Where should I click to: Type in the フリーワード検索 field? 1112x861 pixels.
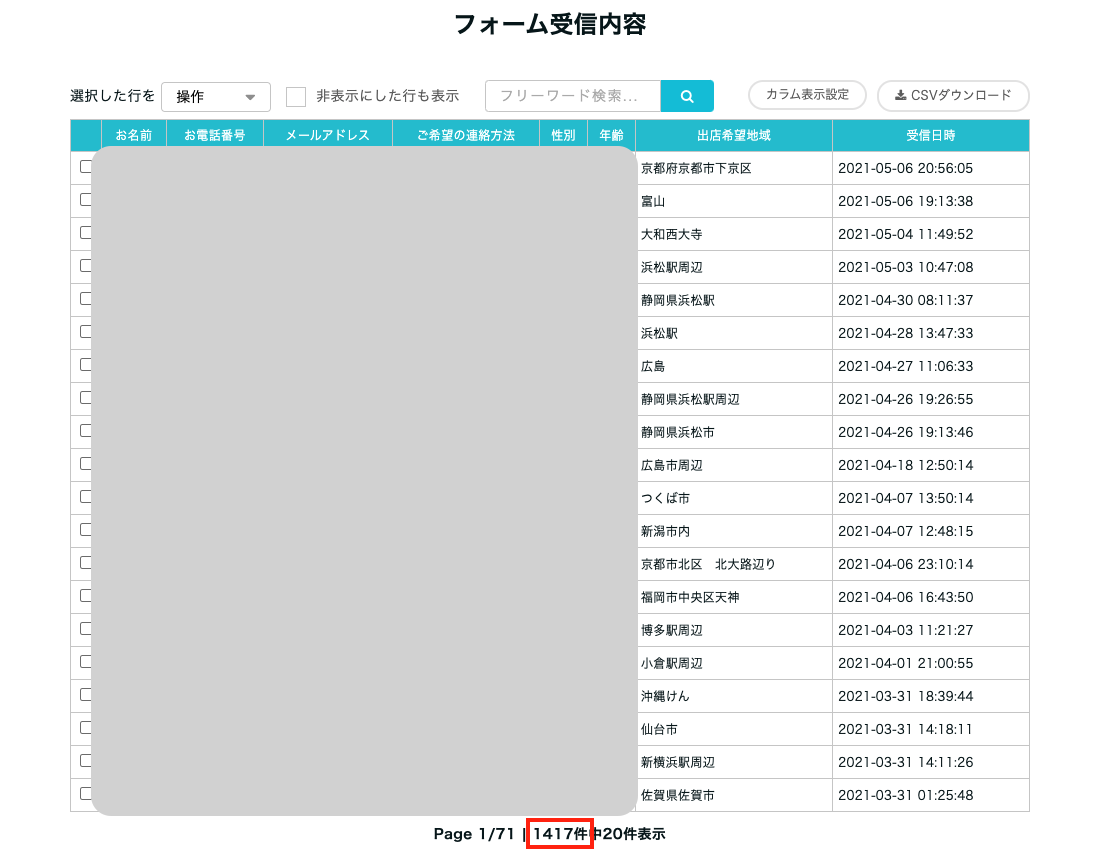(x=573, y=96)
